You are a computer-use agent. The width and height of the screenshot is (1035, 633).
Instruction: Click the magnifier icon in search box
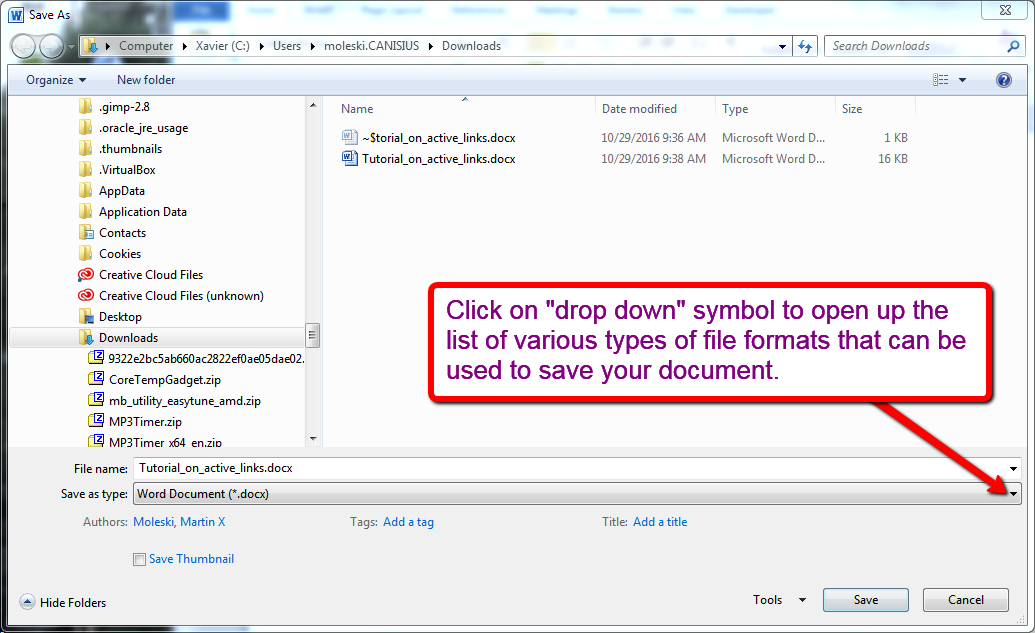click(x=1013, y=46)
